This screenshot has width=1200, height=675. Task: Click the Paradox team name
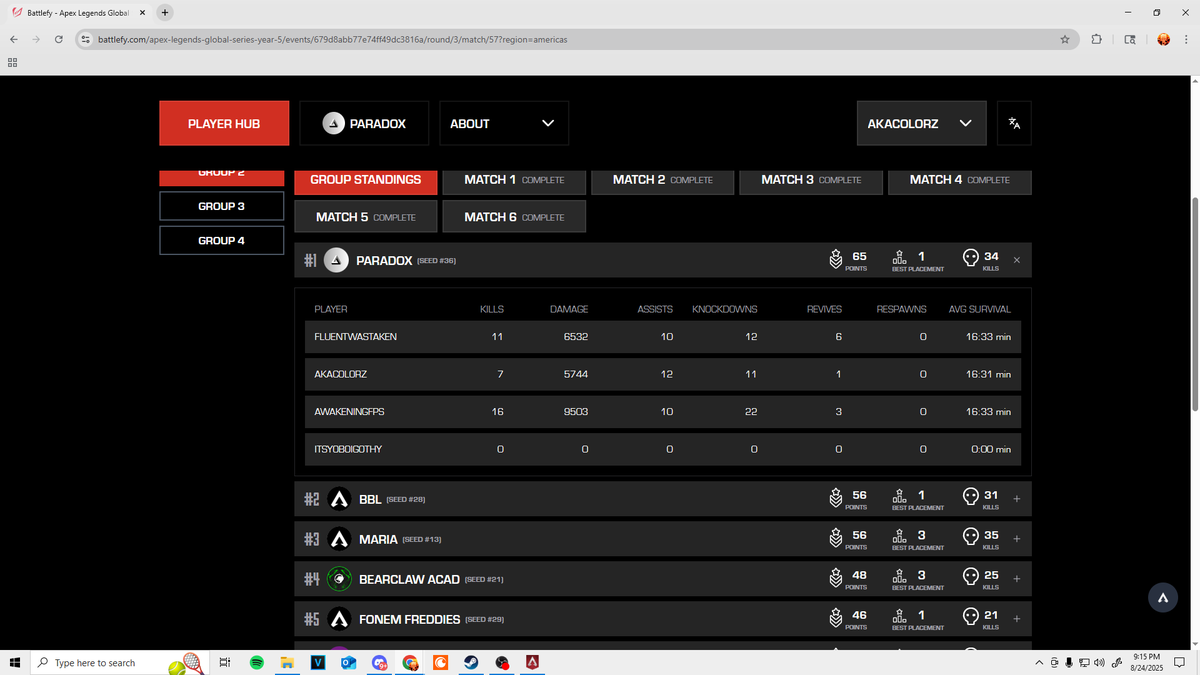[x=384, y=260]
